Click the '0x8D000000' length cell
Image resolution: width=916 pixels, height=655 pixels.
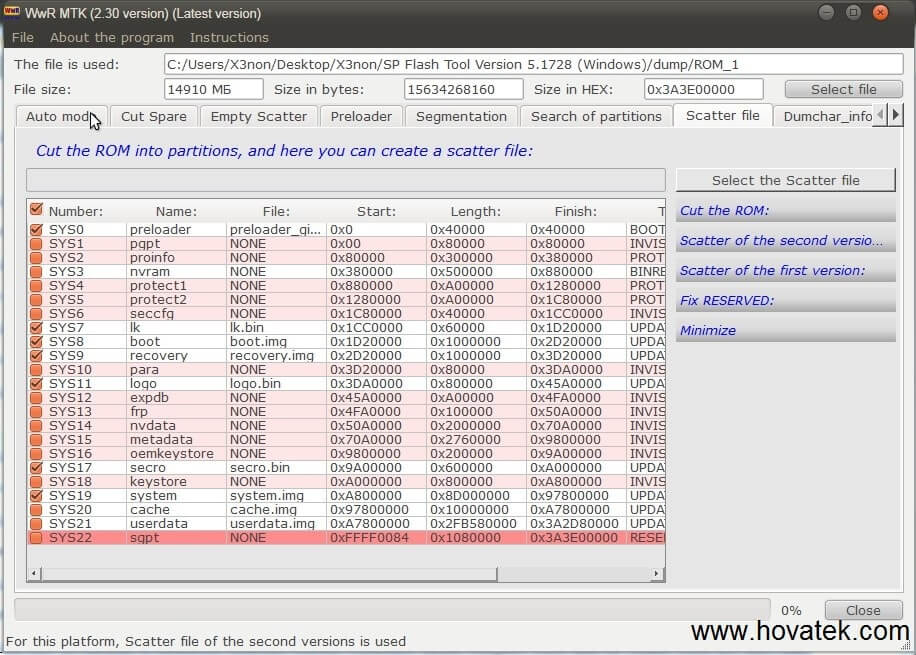coord(476,496)
